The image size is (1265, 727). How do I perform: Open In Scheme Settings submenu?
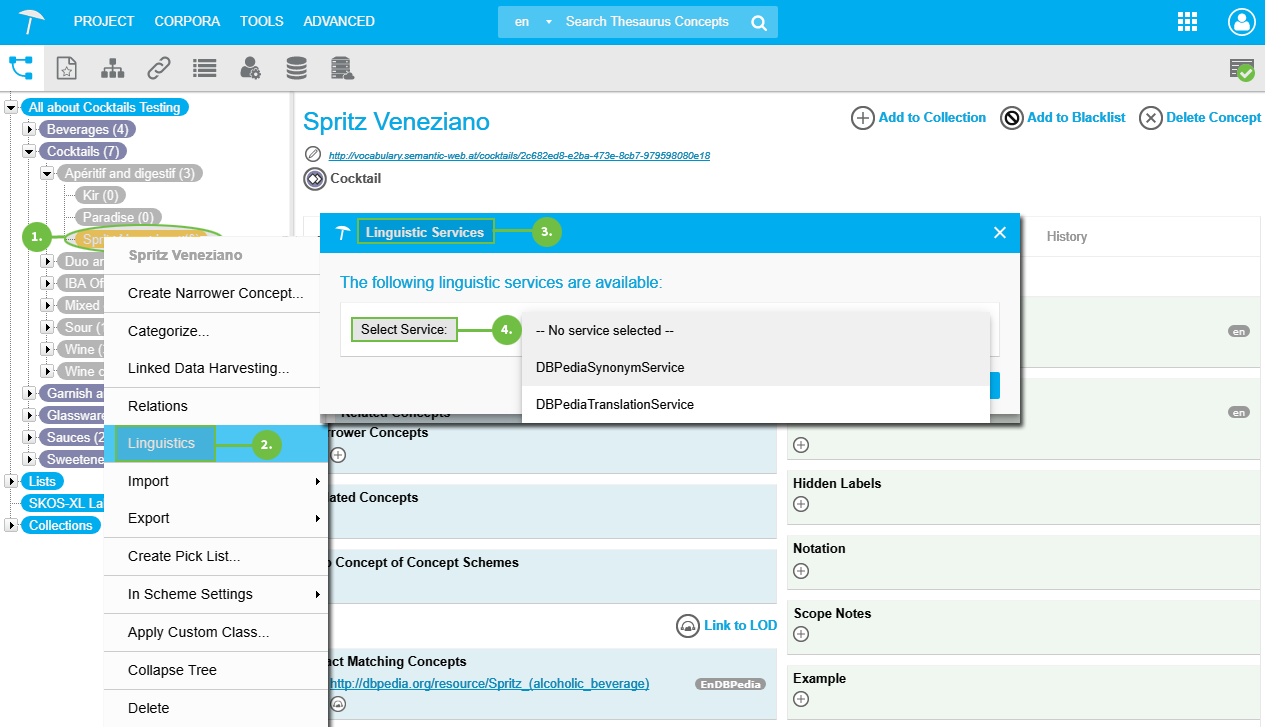pyautogui.click(x=216, y=594)
